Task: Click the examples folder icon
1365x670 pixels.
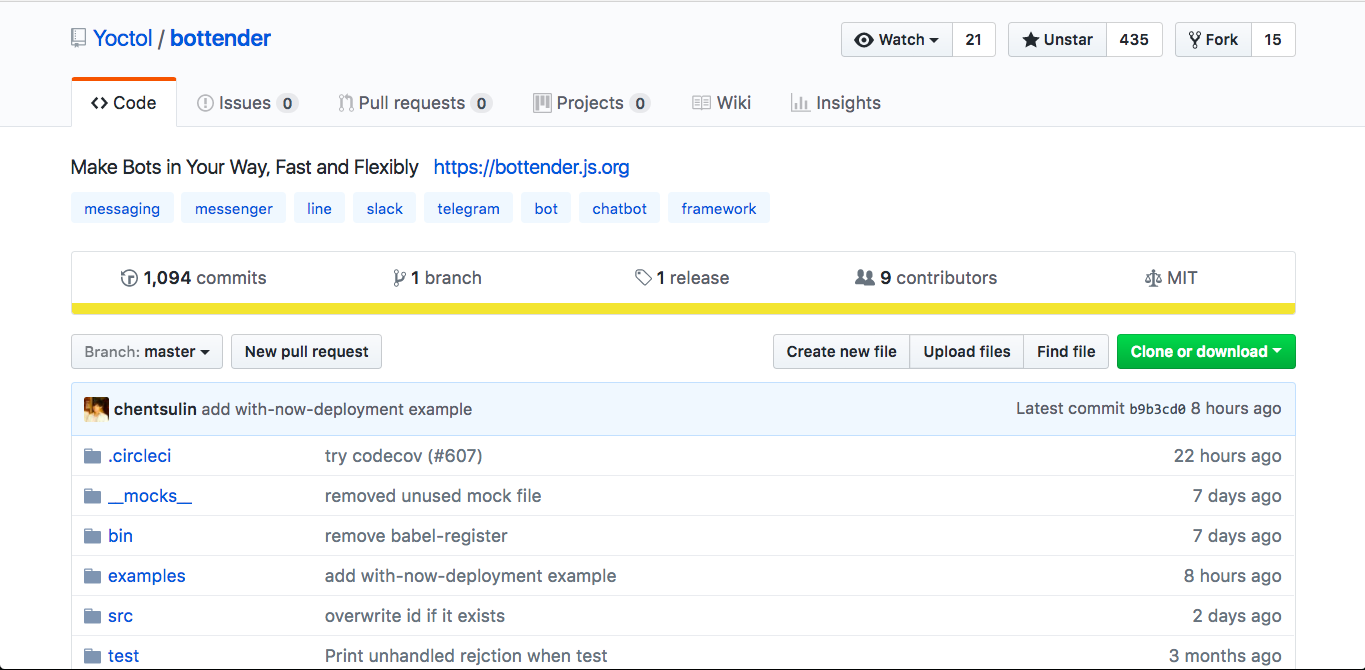Action: coord(92,576)
